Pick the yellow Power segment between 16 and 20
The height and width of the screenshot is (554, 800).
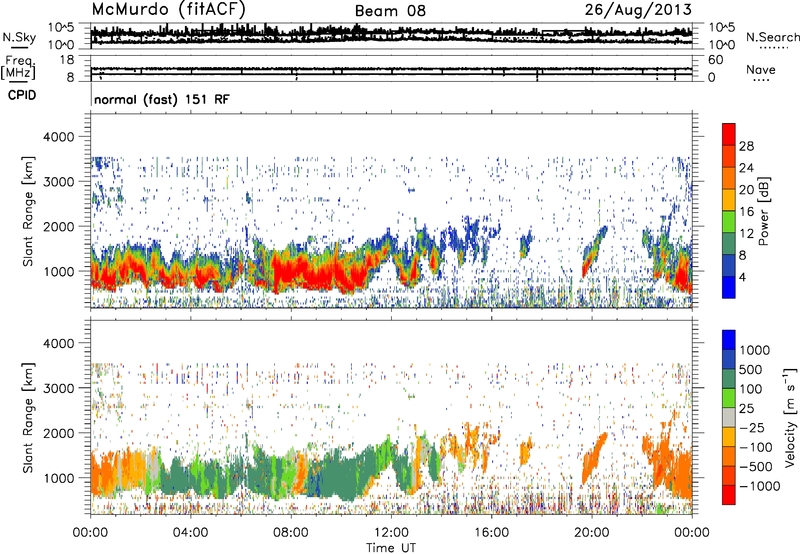729,199
